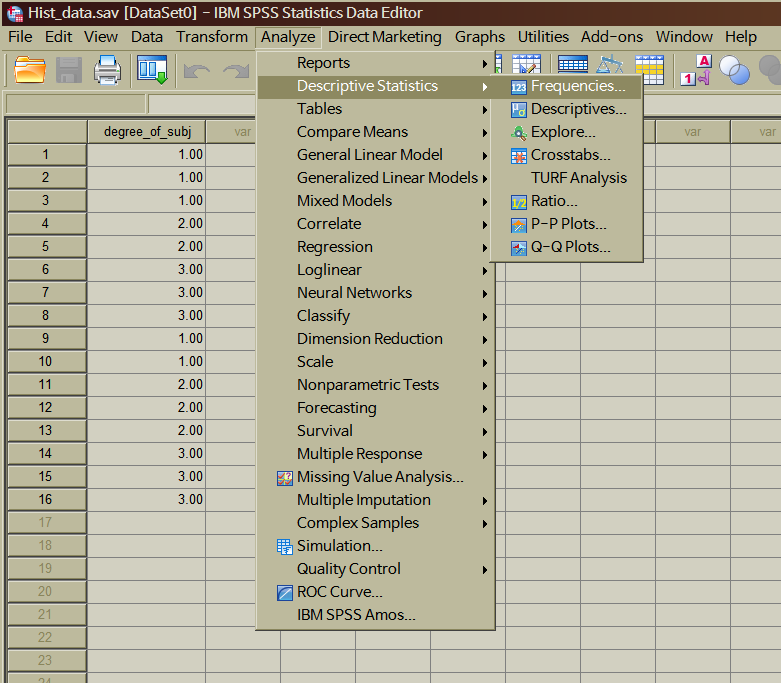Click the Use Variable Sets circles icon
The image size is (781, 683).
coord(734,70)
